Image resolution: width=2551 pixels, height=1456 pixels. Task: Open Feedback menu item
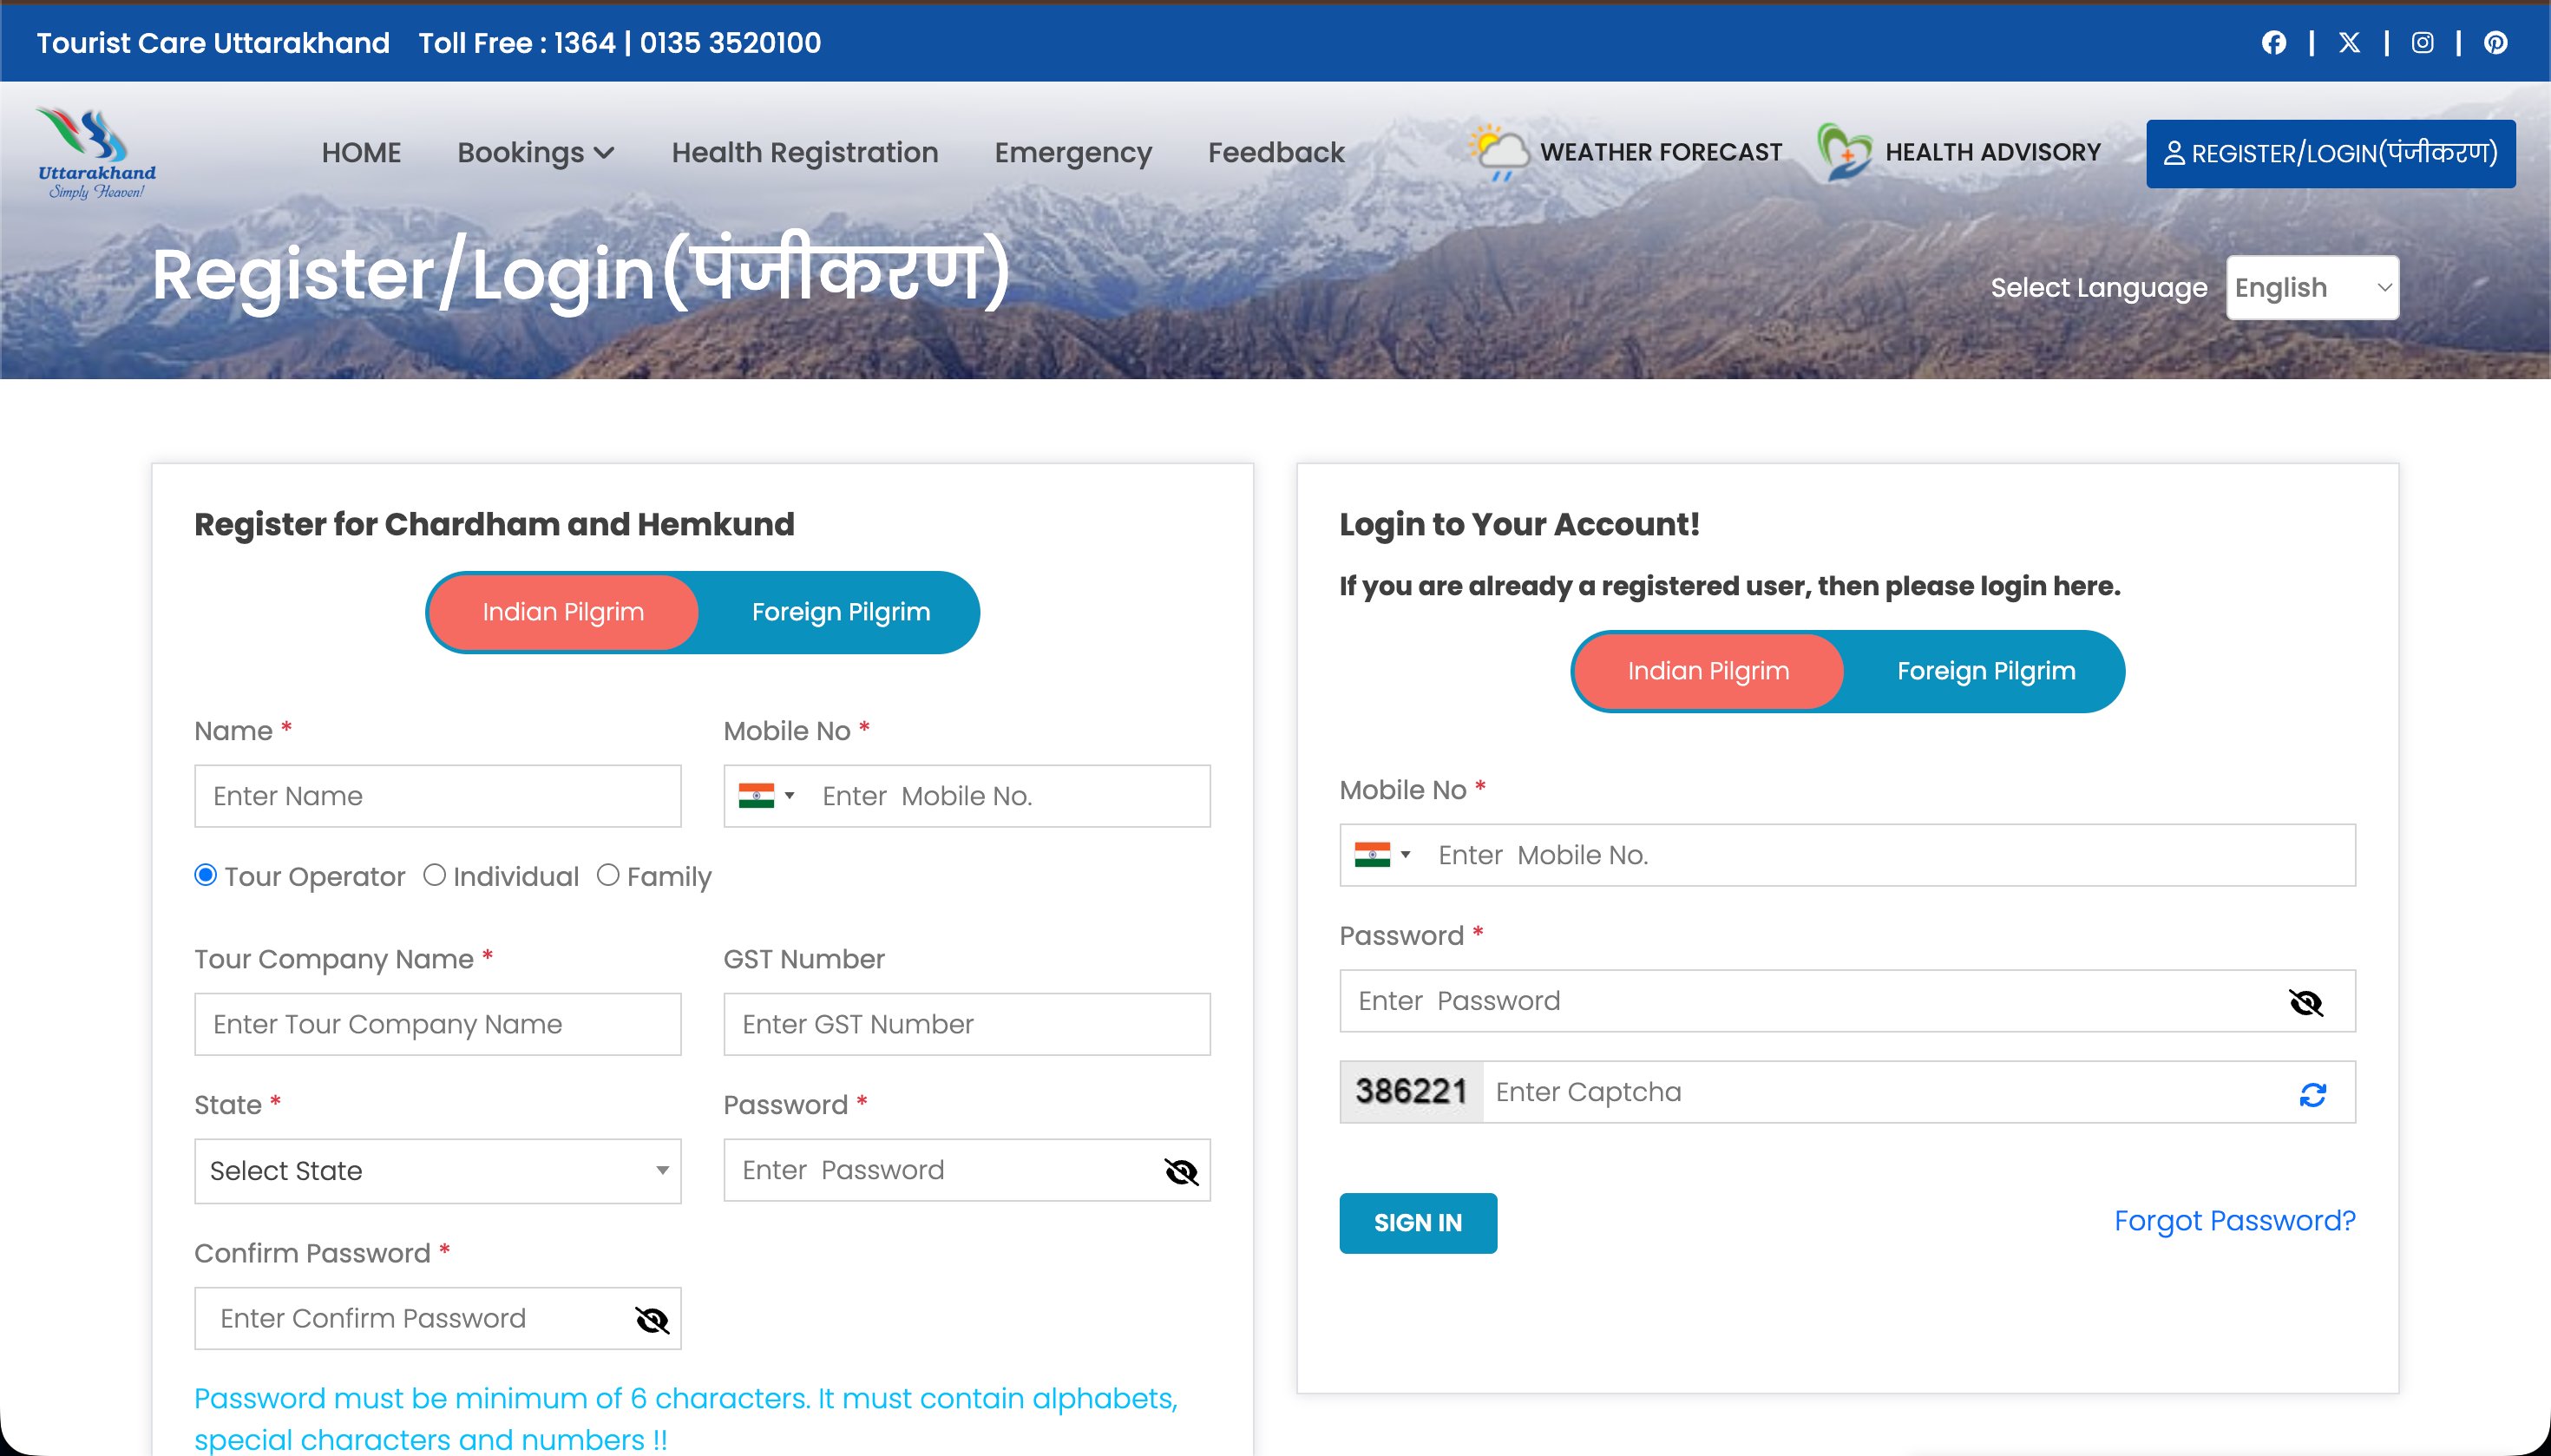point(1276,152)
